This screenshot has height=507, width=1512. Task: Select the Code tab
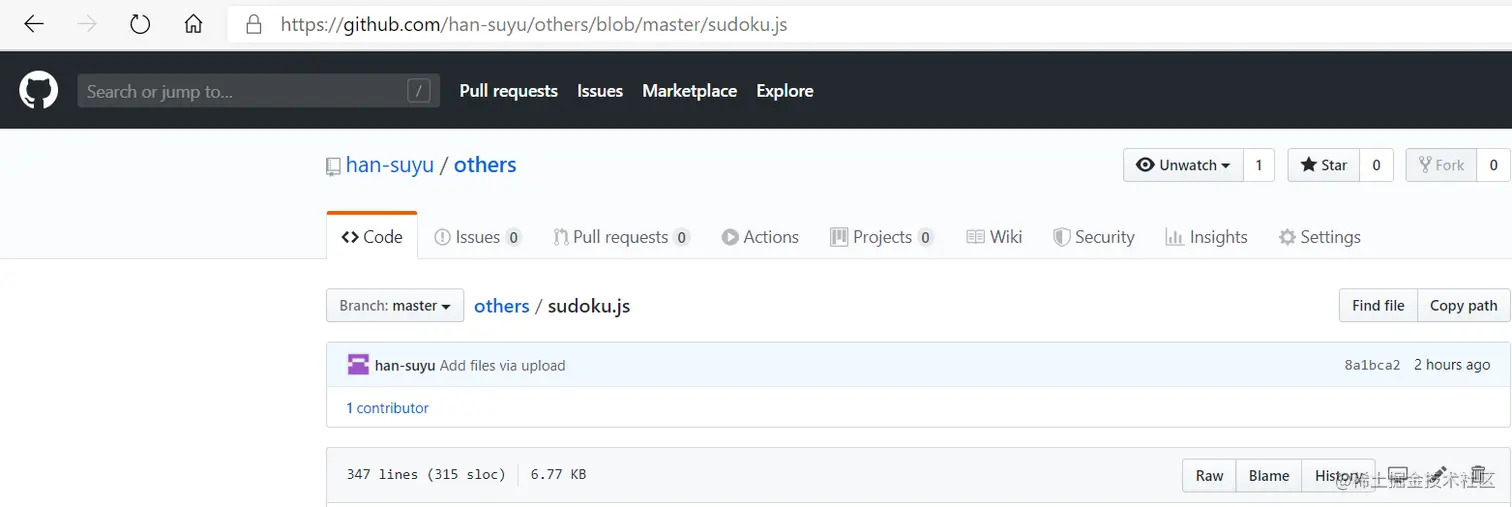[372, 237]
